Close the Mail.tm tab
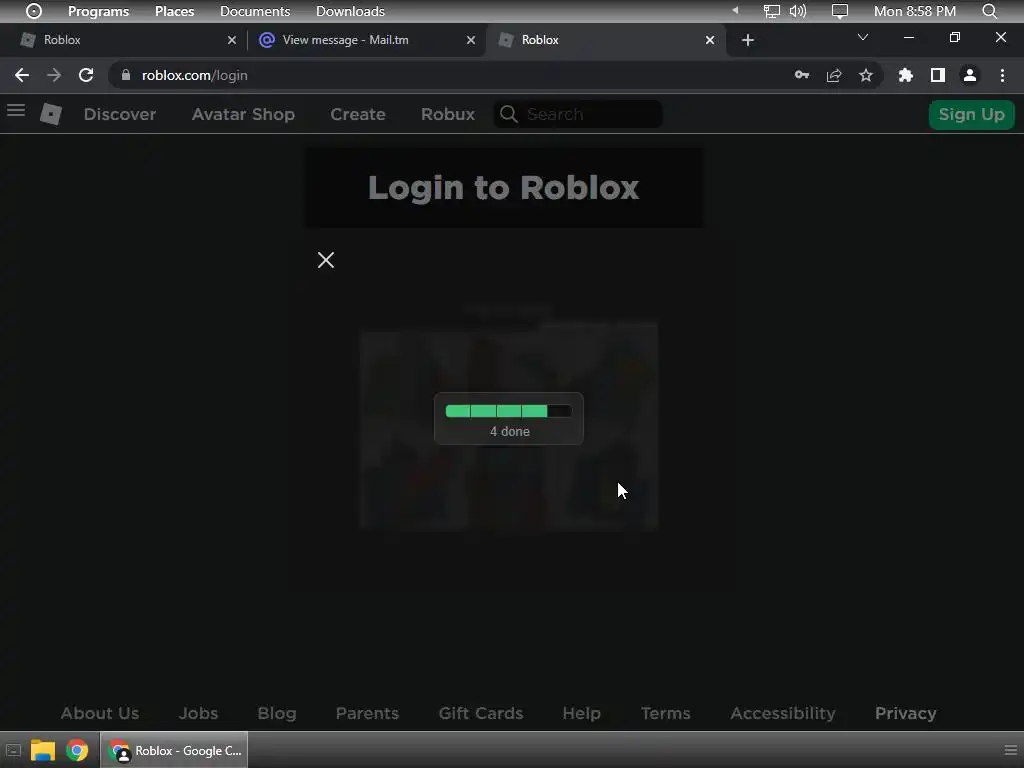 pos(471,40)
